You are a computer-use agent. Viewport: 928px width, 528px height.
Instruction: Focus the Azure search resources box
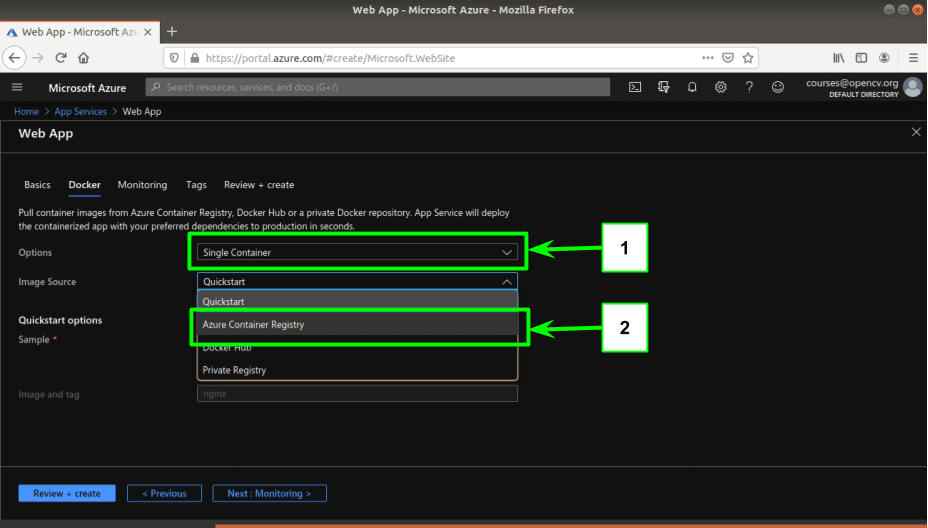pyautogui.click(x=378, y=88)
